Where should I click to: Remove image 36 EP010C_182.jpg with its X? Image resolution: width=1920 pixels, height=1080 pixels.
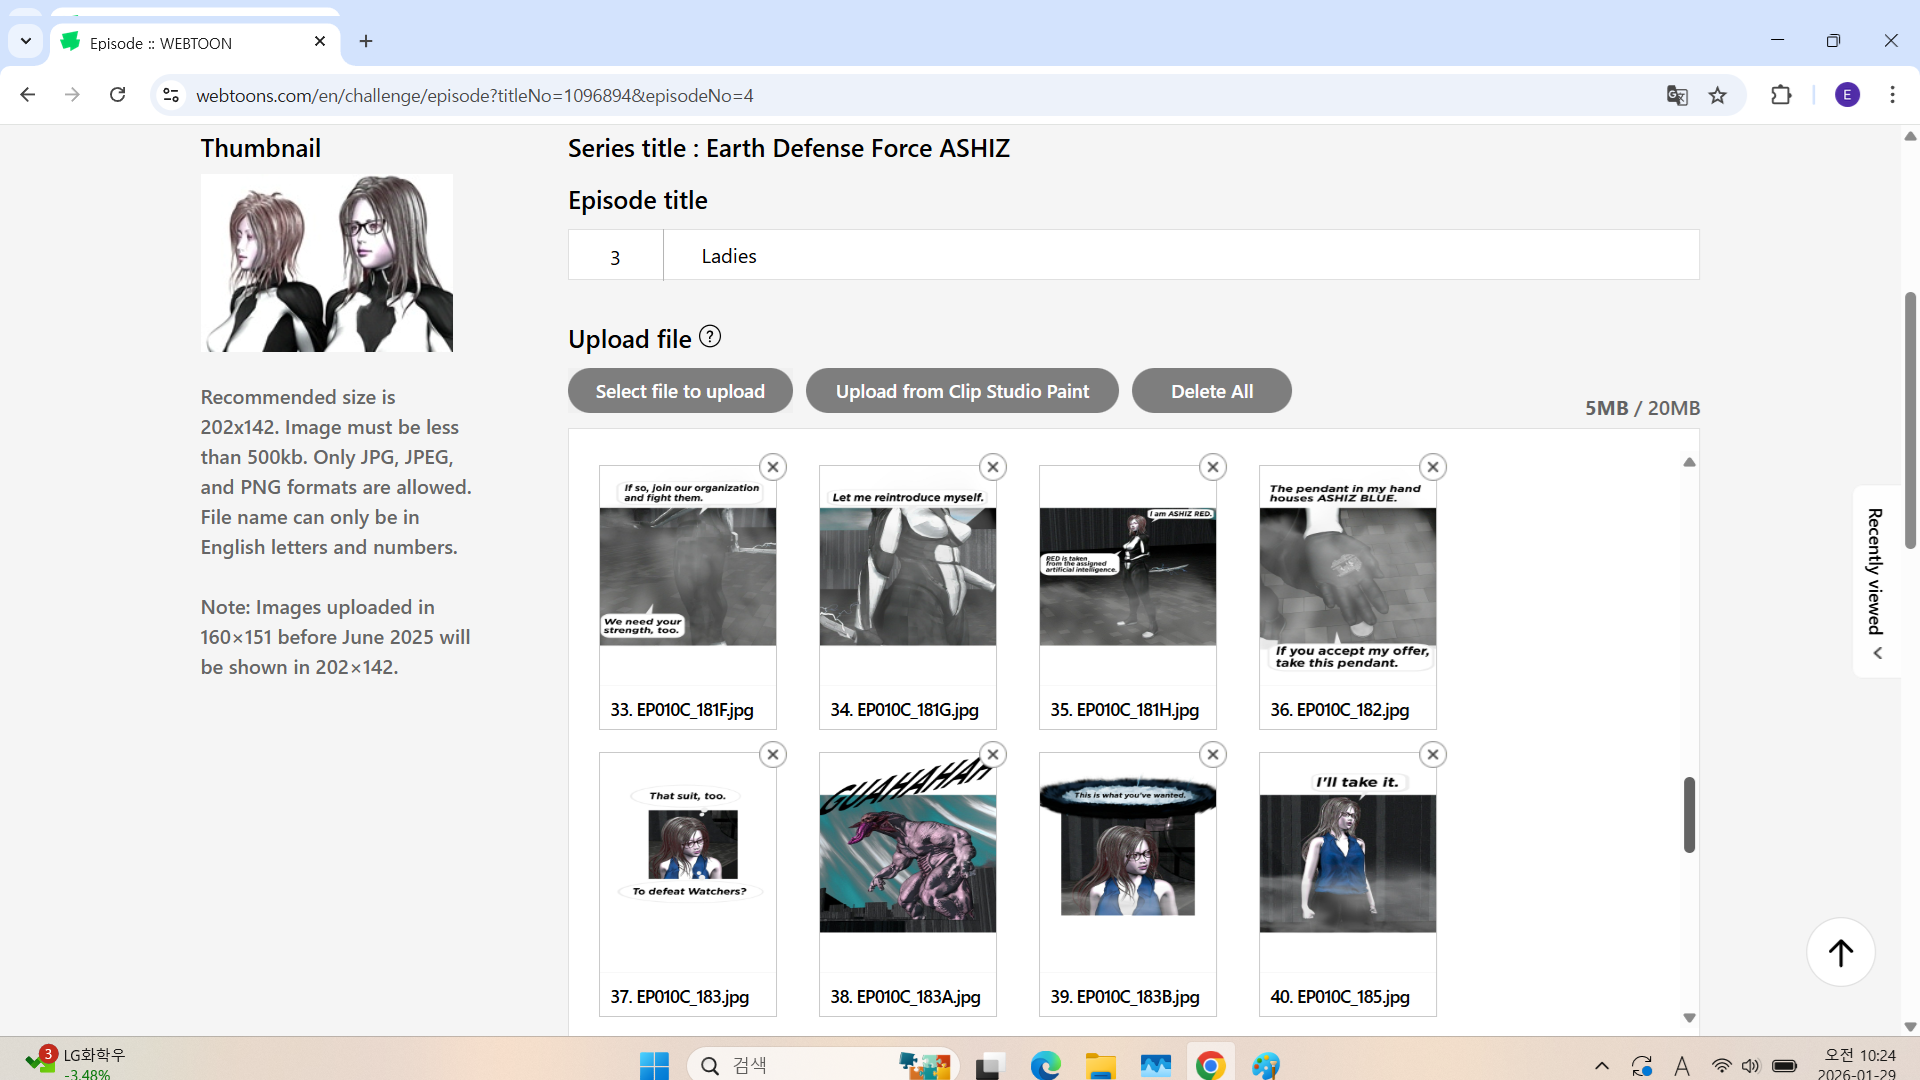pyautogui.click(x=1433, y=467)
